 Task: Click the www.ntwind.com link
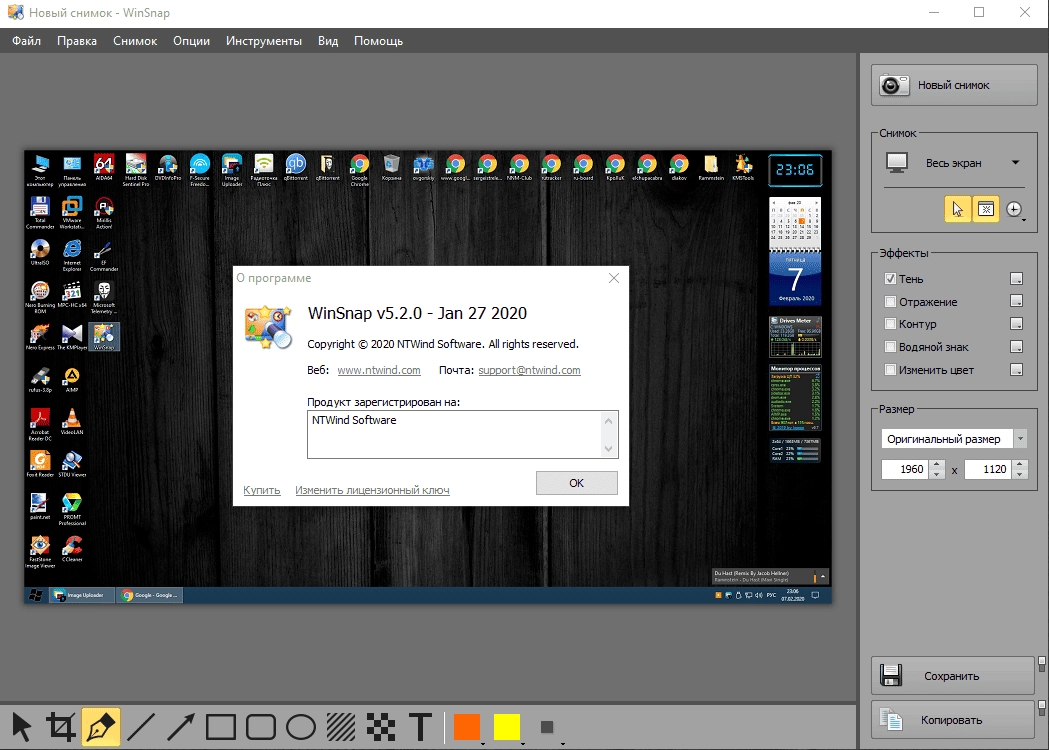coord(379,370)
